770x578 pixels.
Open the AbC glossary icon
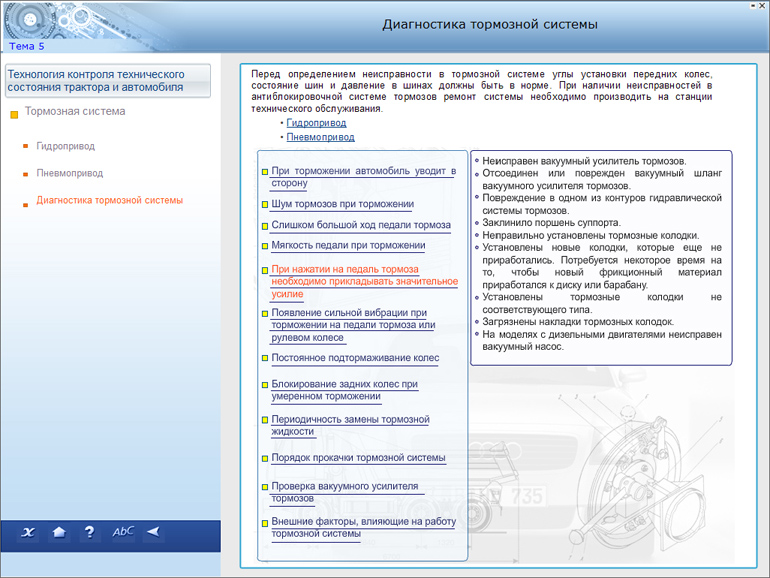tap(123, 532)
